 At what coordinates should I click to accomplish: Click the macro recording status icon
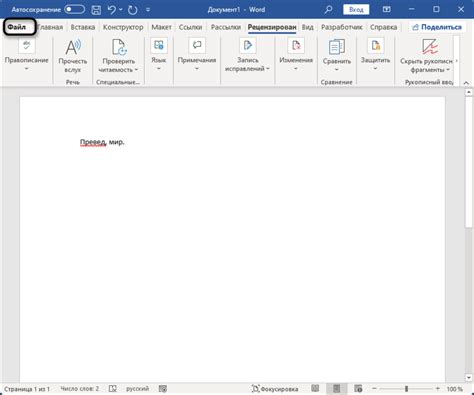coord(163,389)
